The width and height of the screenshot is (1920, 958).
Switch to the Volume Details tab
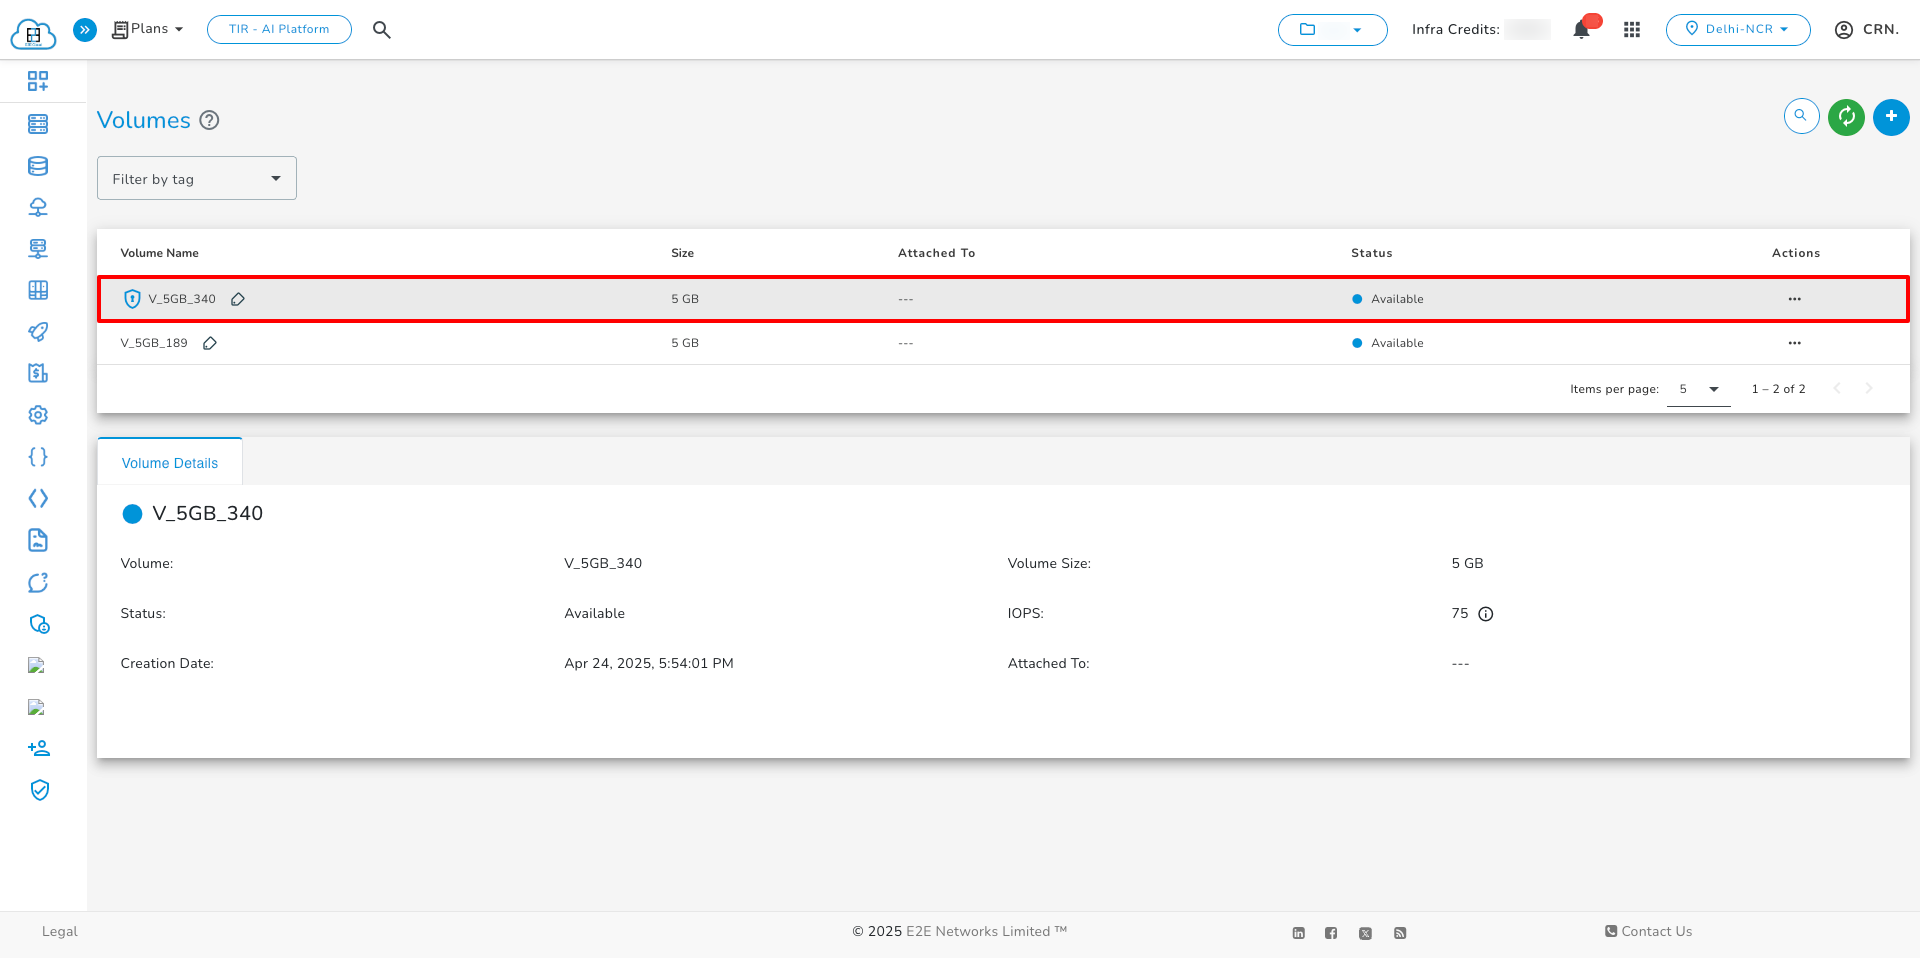click(169, 462)
